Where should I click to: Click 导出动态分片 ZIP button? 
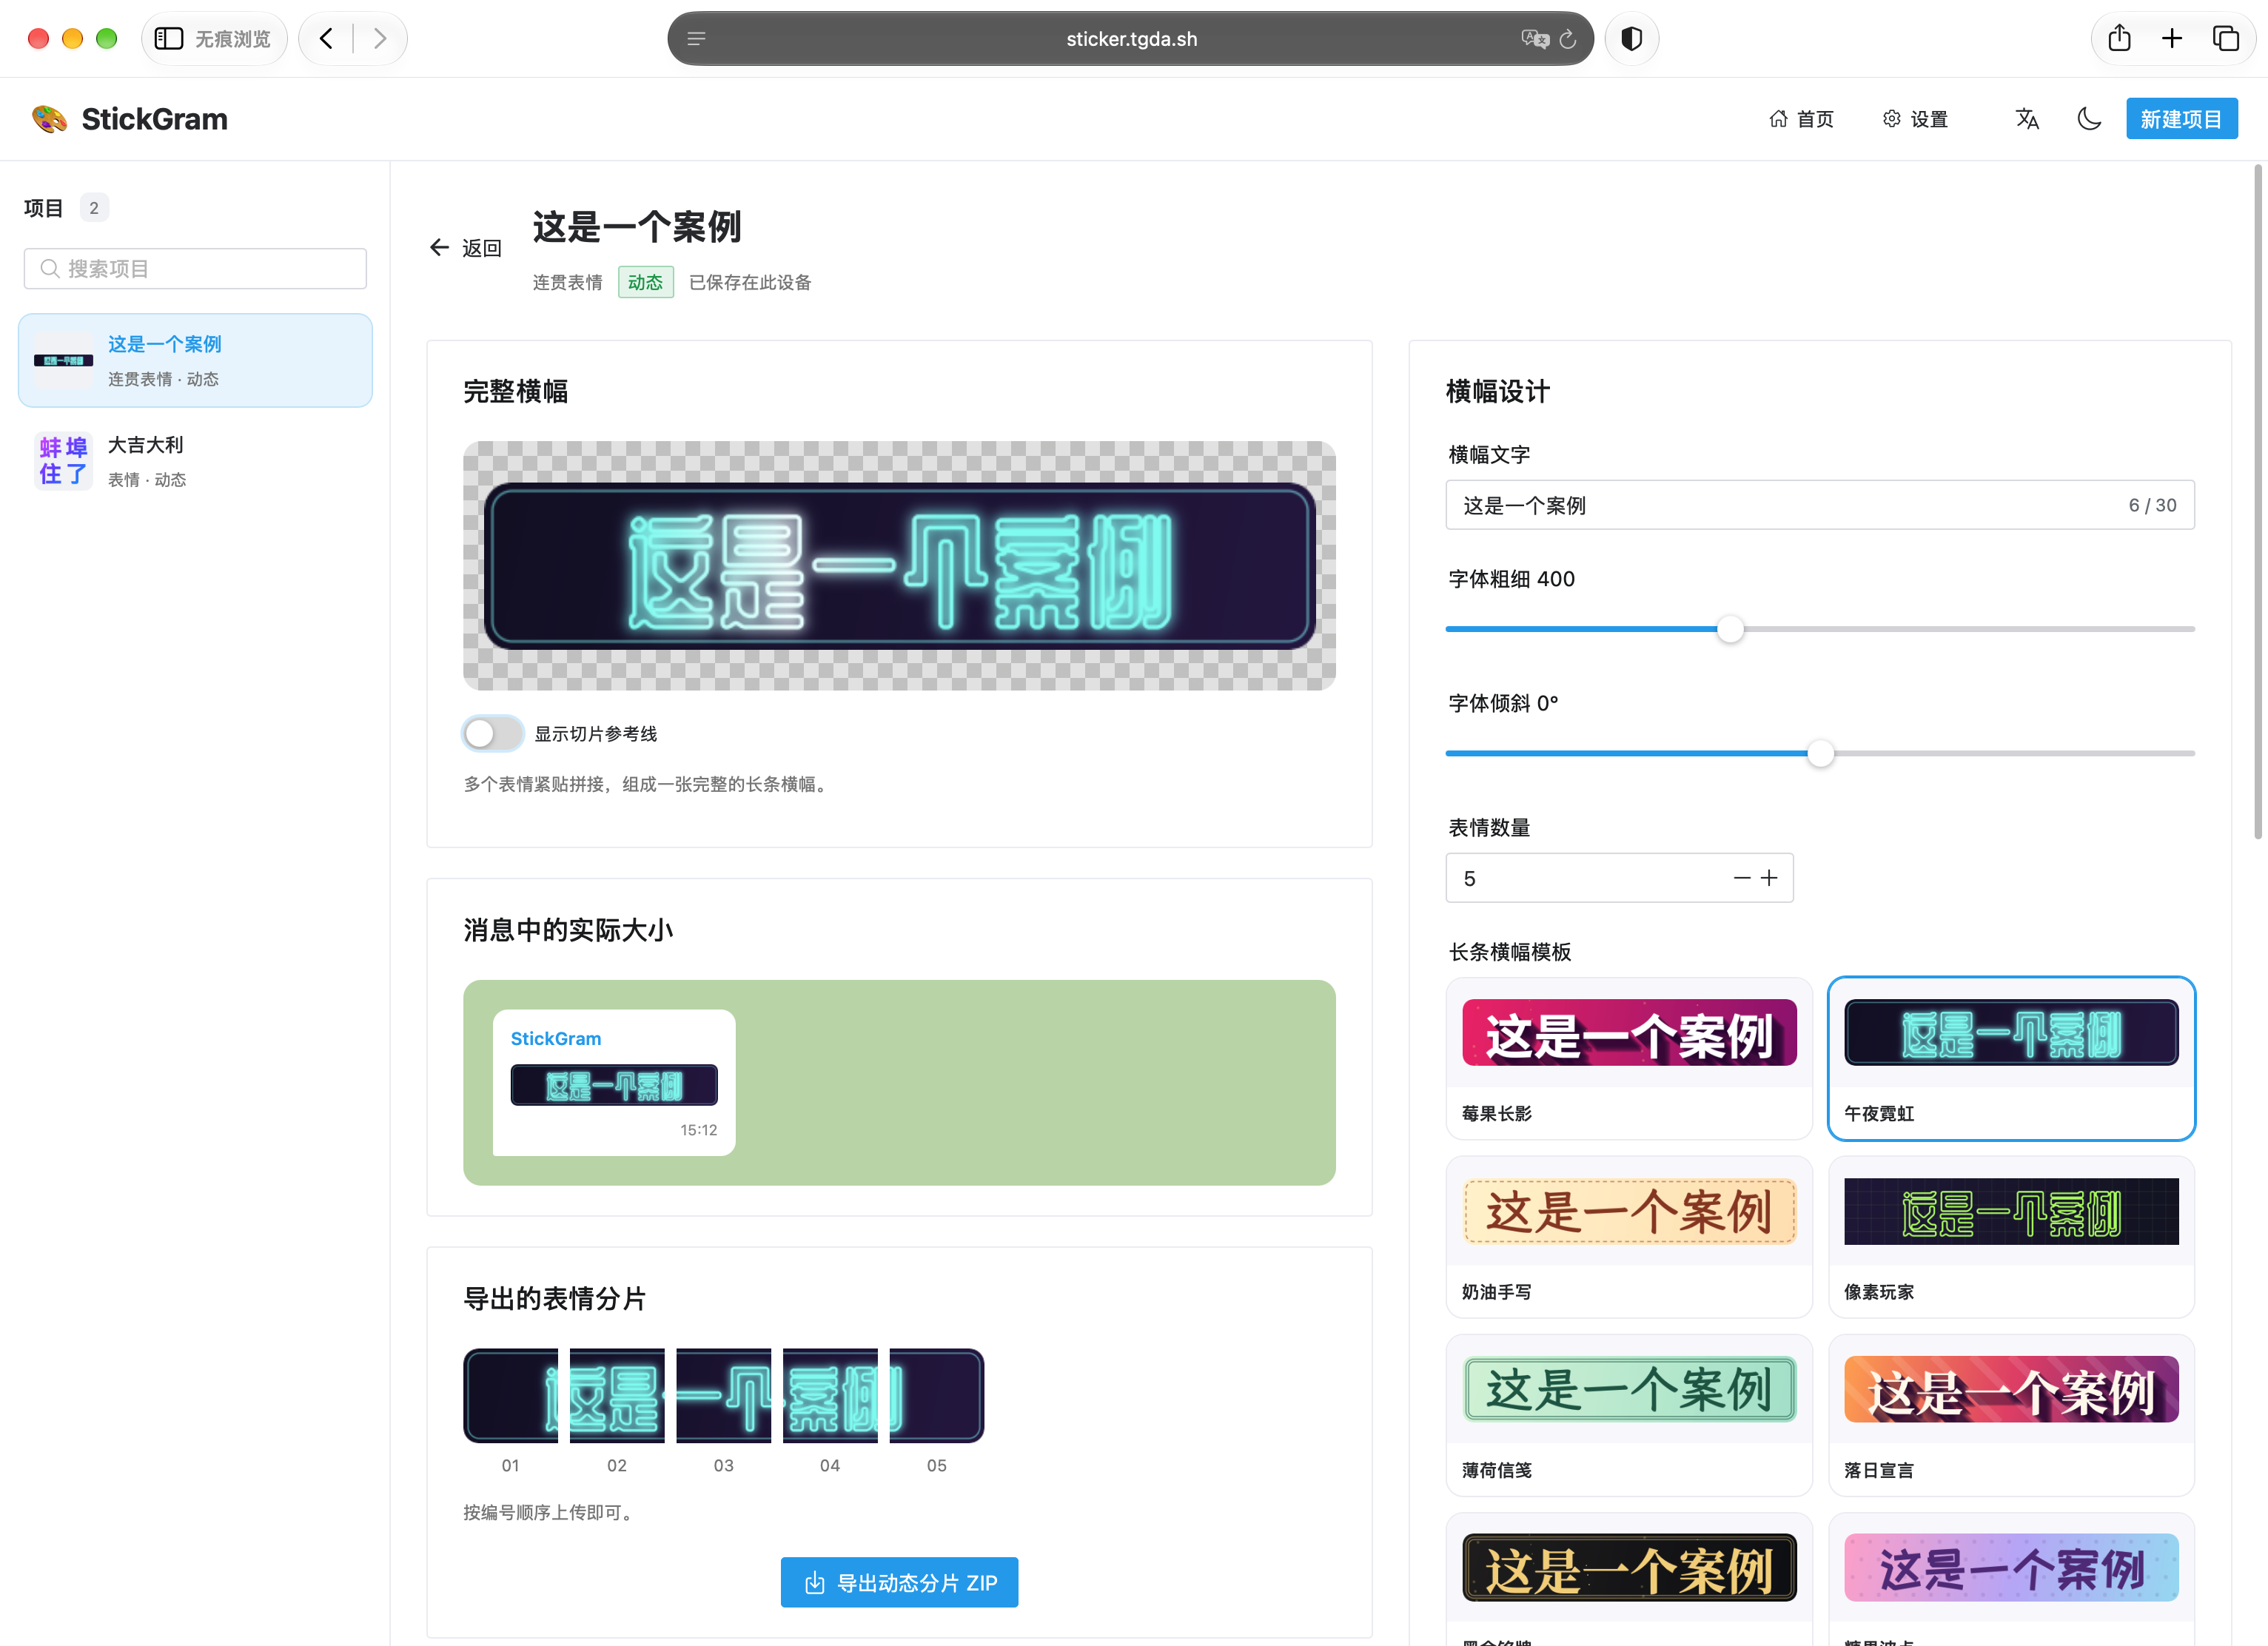pyautogui.click(x=899, y=1582)
